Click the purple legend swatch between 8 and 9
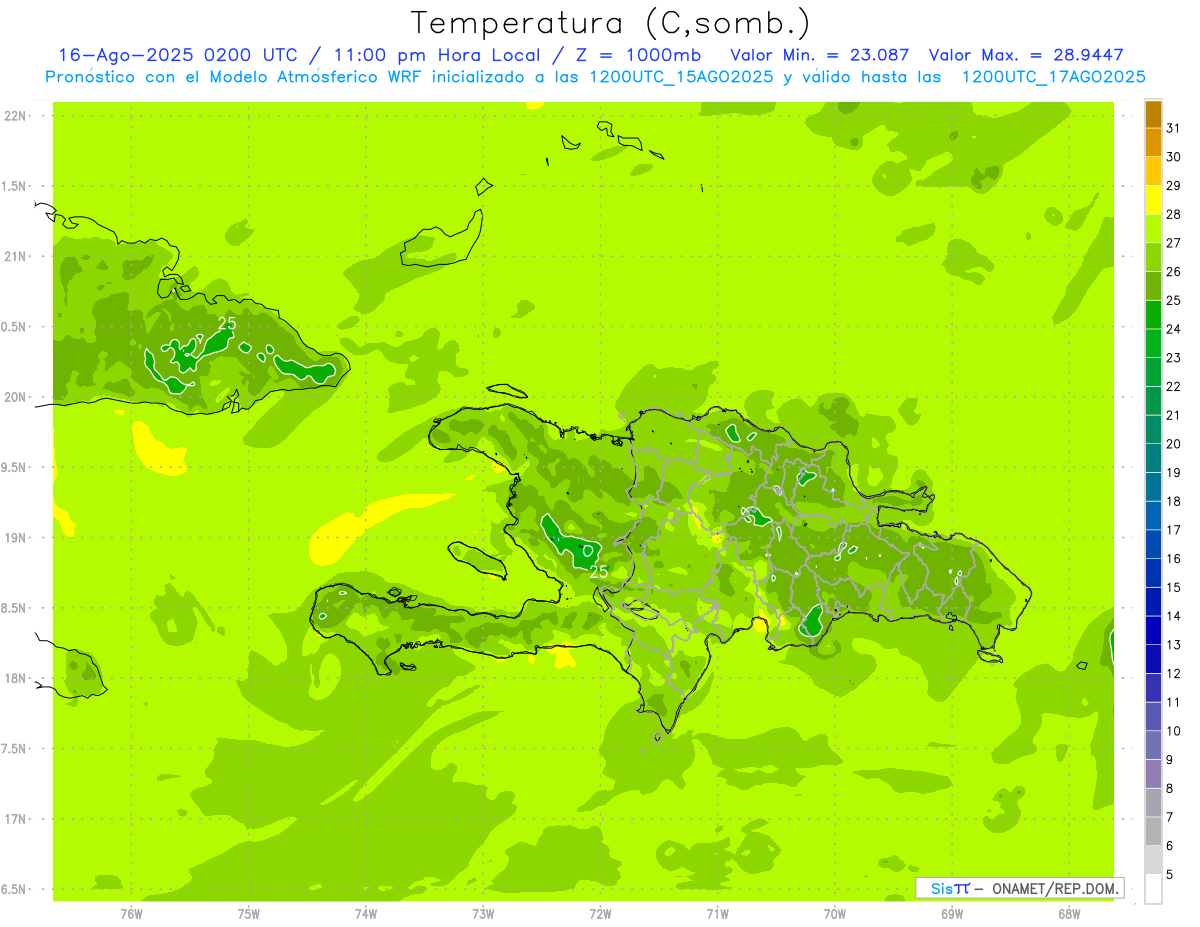The height and width of the screenshot is (927, 1200). 1153,774
